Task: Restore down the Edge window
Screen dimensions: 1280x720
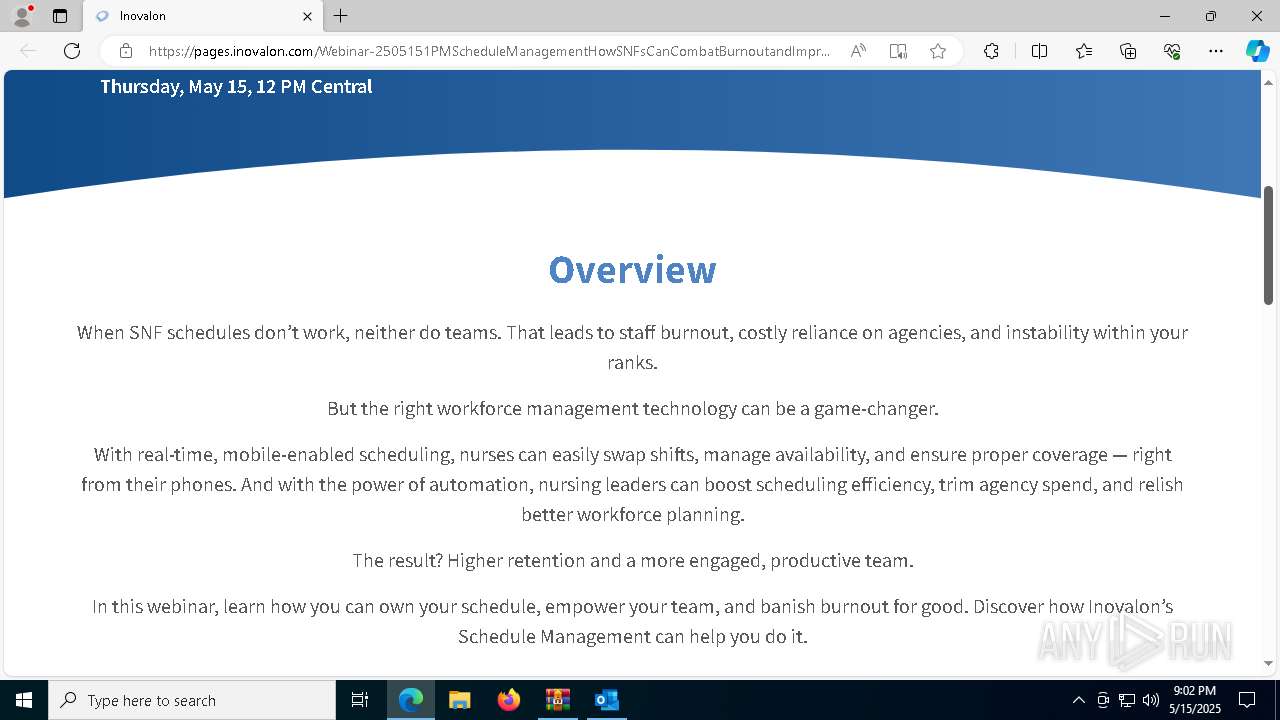Action: [1211, 16]
